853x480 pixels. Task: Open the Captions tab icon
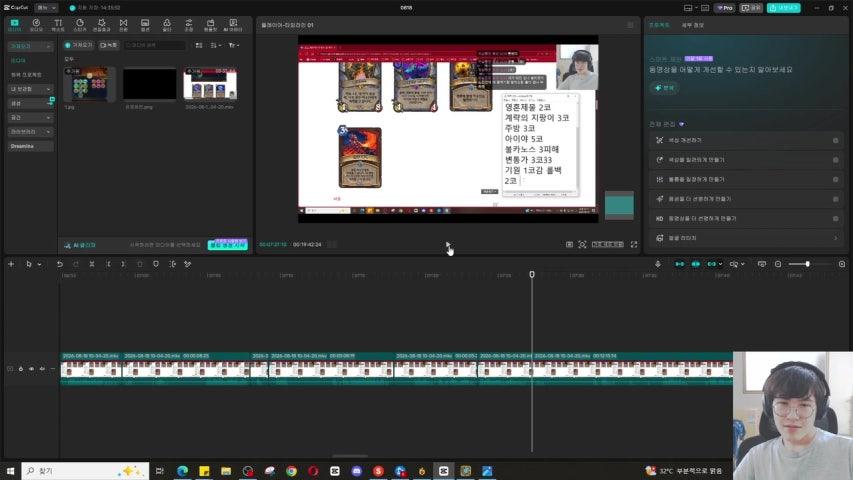tap(145, 24)
